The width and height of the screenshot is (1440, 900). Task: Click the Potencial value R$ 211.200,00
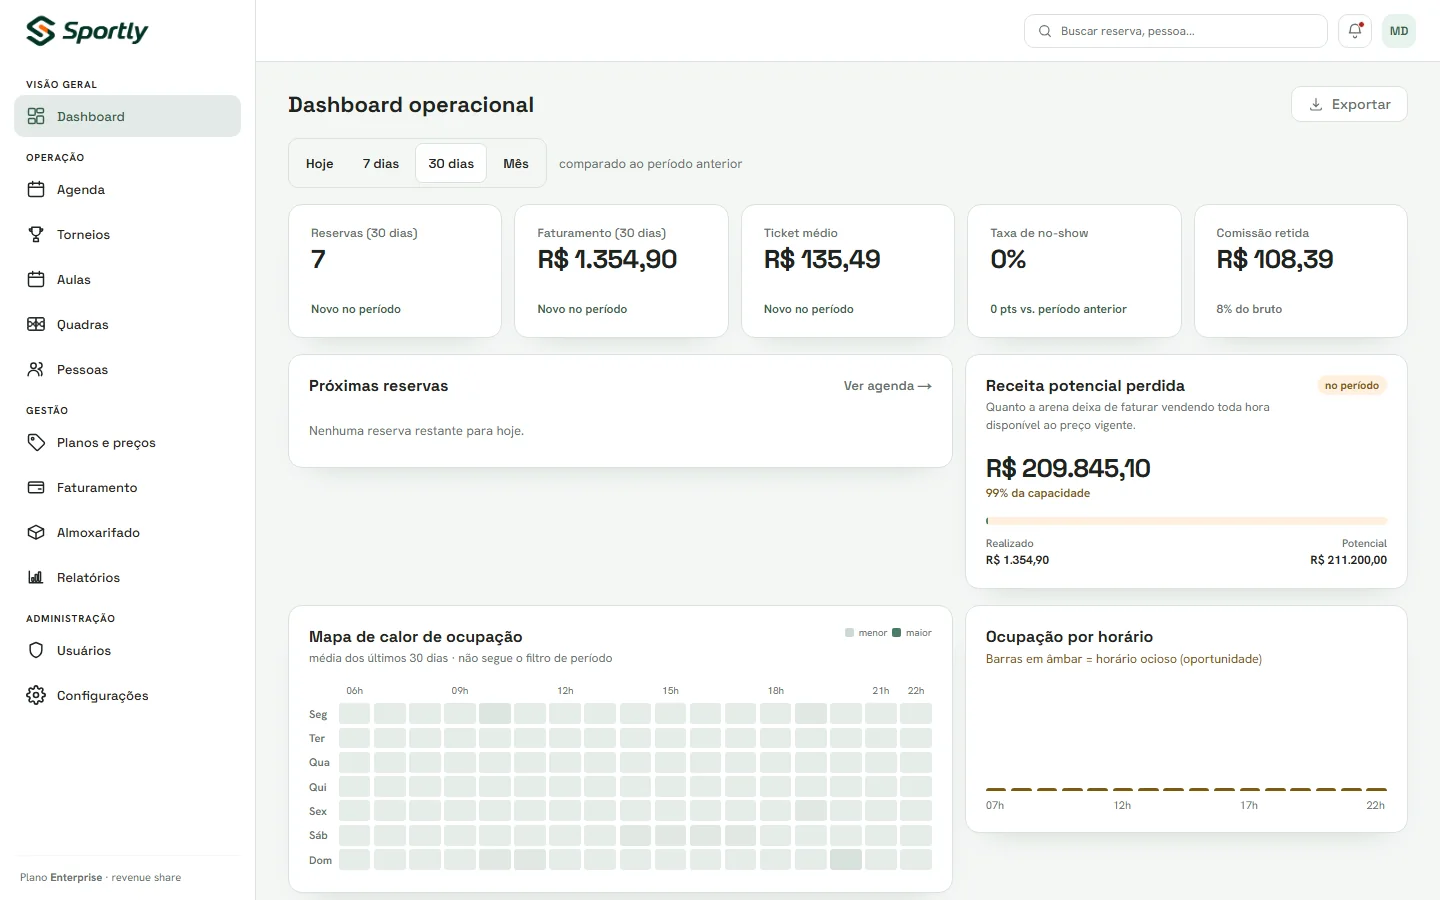point(1348,560)
